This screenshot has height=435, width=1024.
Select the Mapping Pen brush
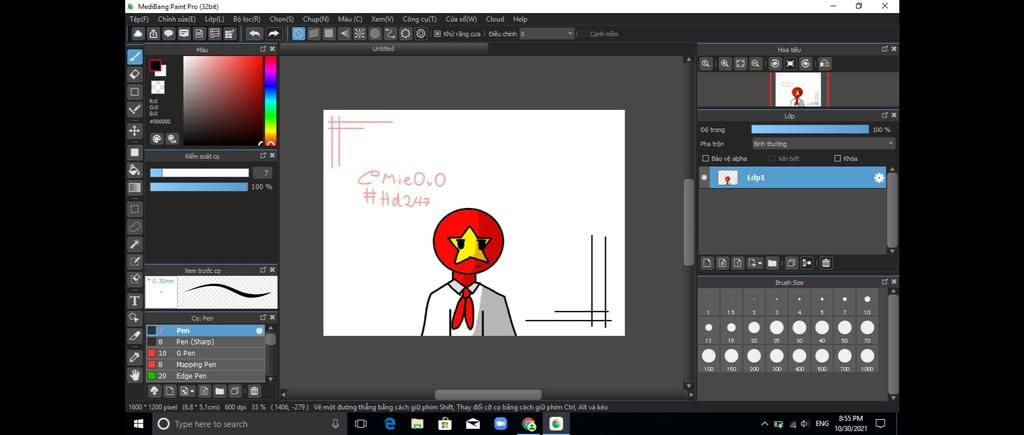[205, 364]
